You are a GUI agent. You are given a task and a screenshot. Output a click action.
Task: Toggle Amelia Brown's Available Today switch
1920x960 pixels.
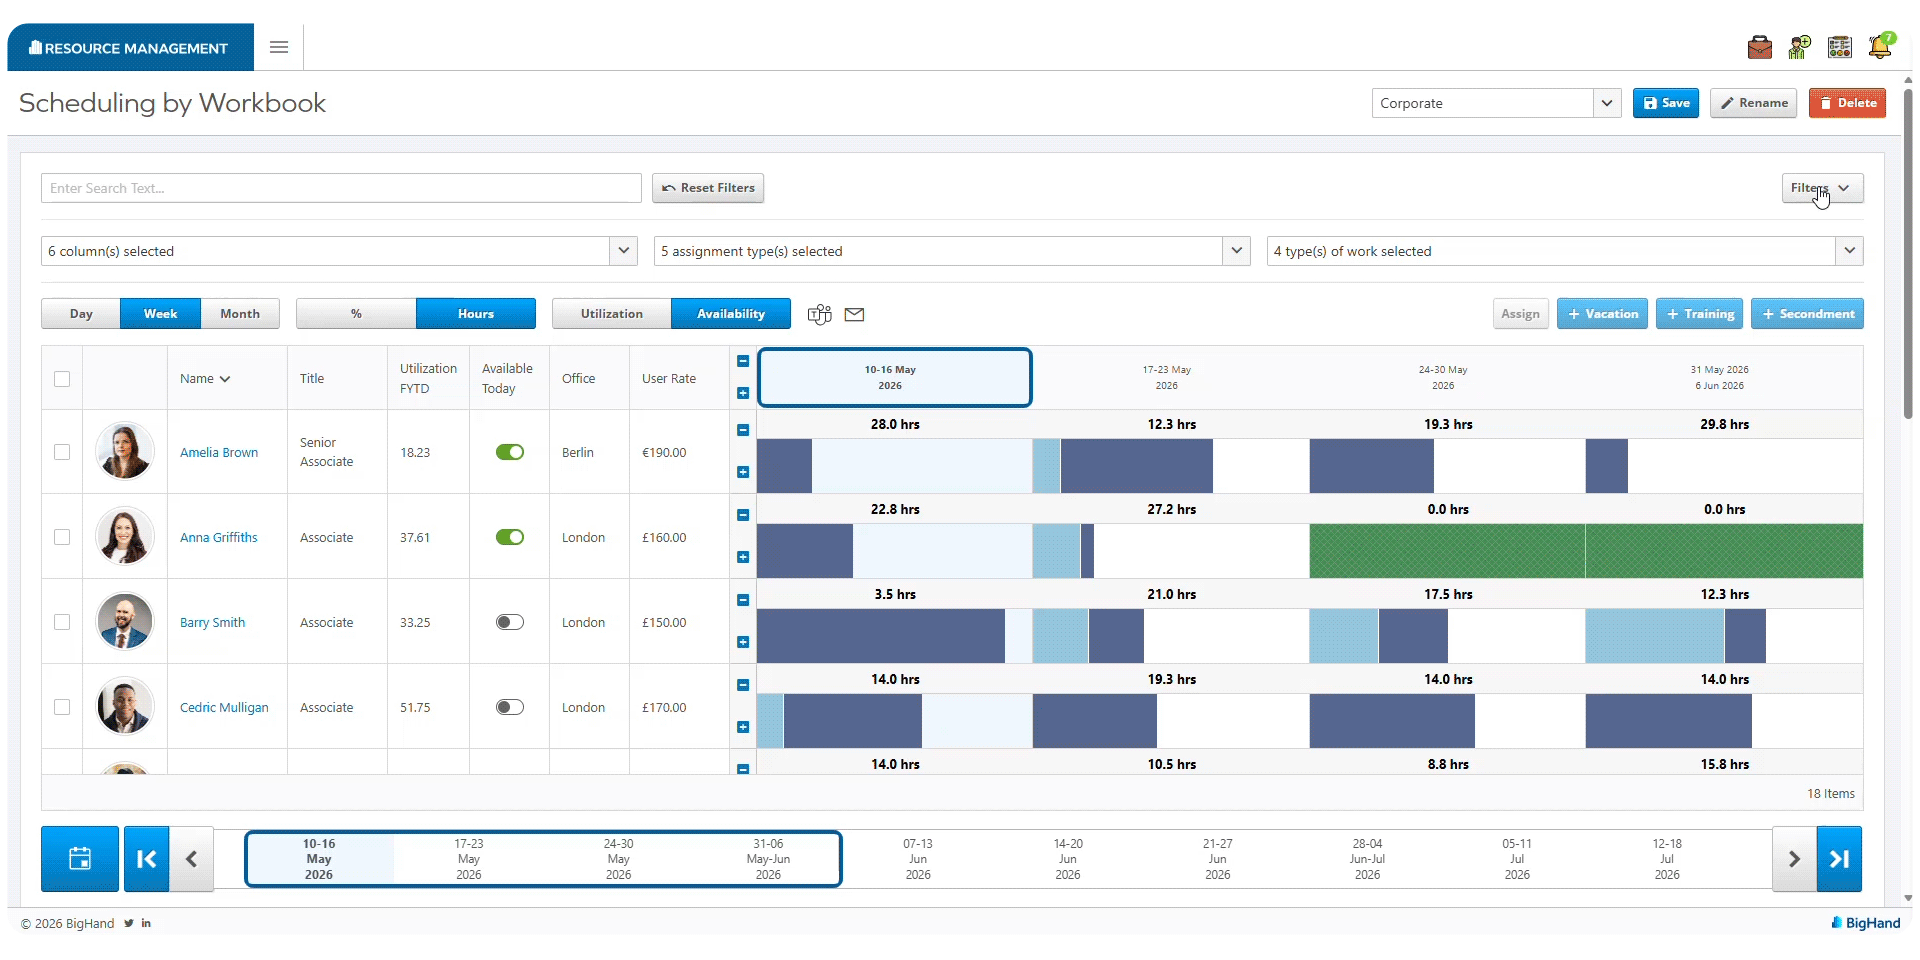[x=510, y=452]
